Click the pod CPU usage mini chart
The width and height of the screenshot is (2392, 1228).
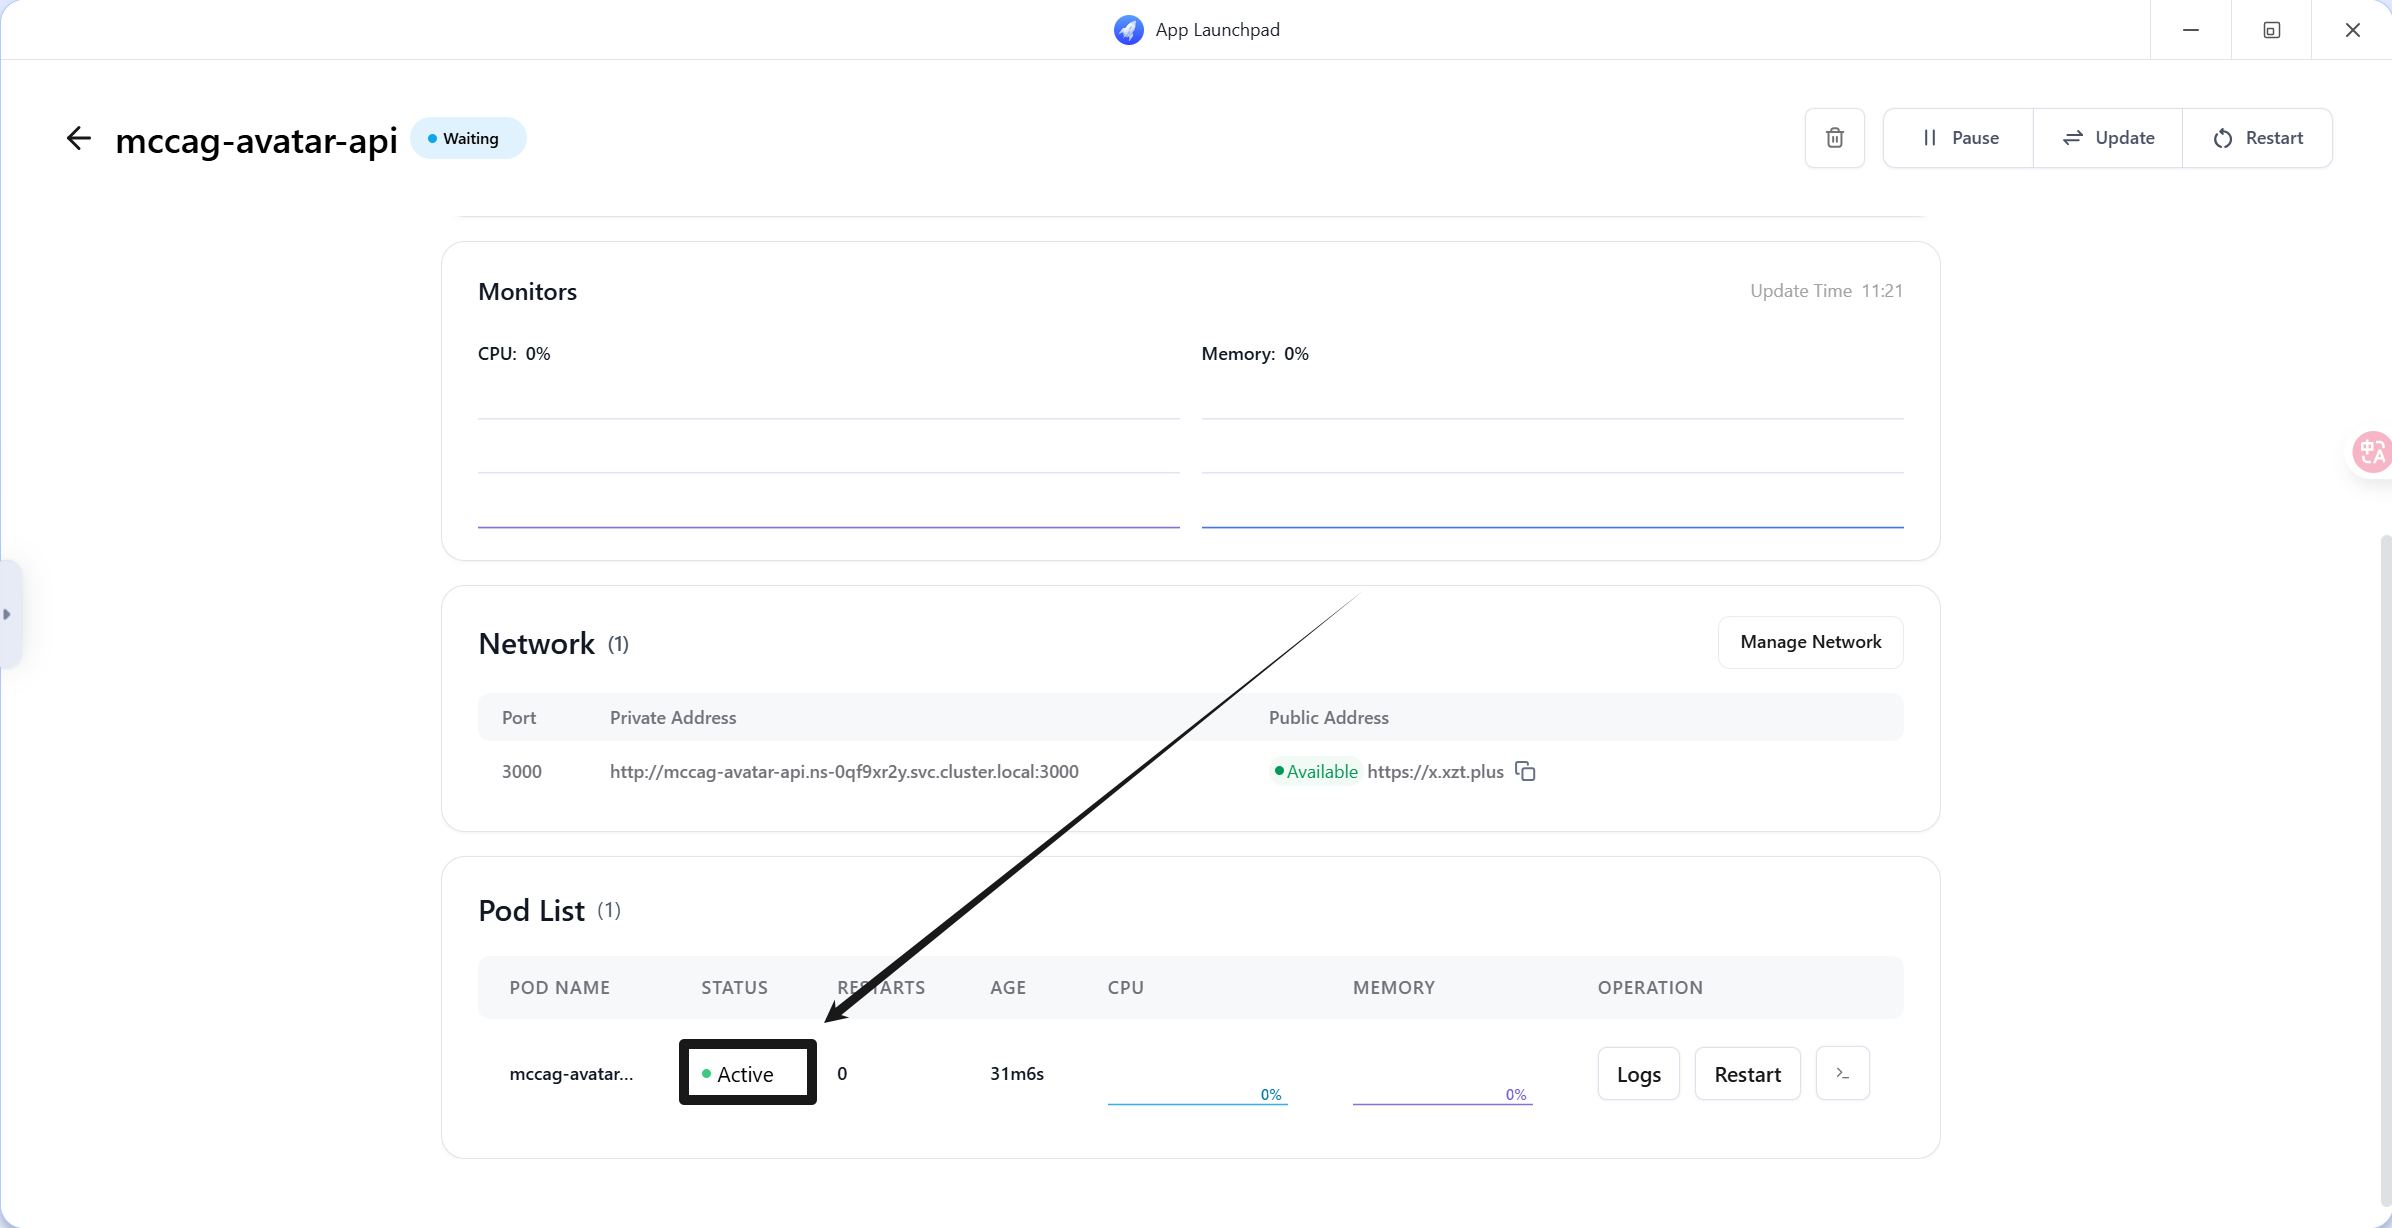click(x=1196, y=1090)
